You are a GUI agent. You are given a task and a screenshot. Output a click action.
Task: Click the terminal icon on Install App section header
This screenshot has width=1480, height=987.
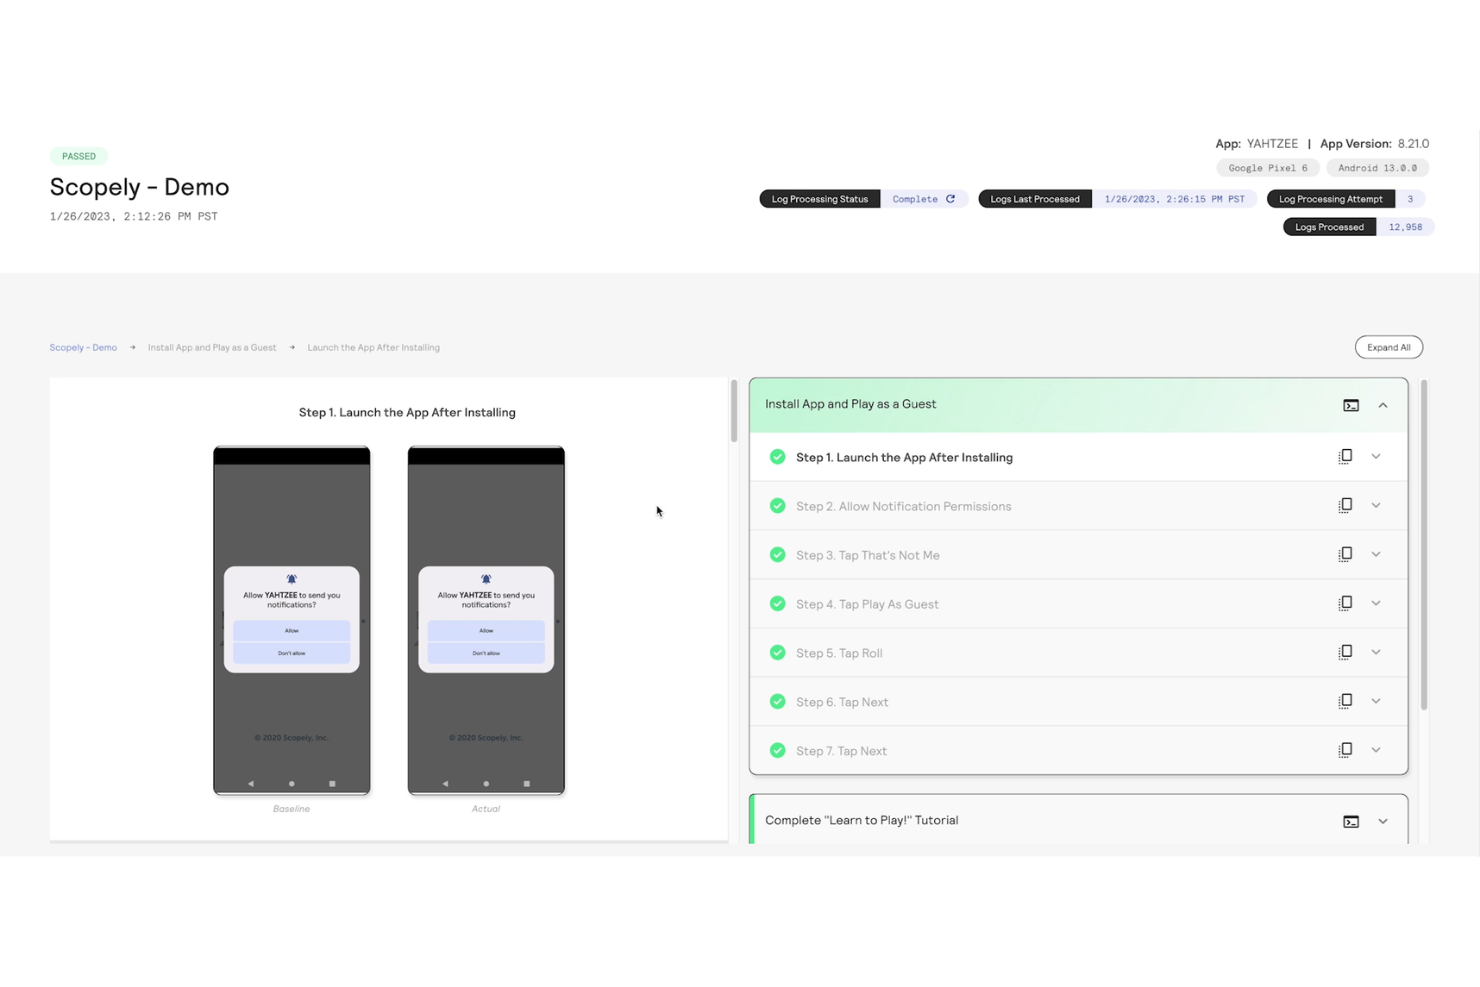[1351, 404]
